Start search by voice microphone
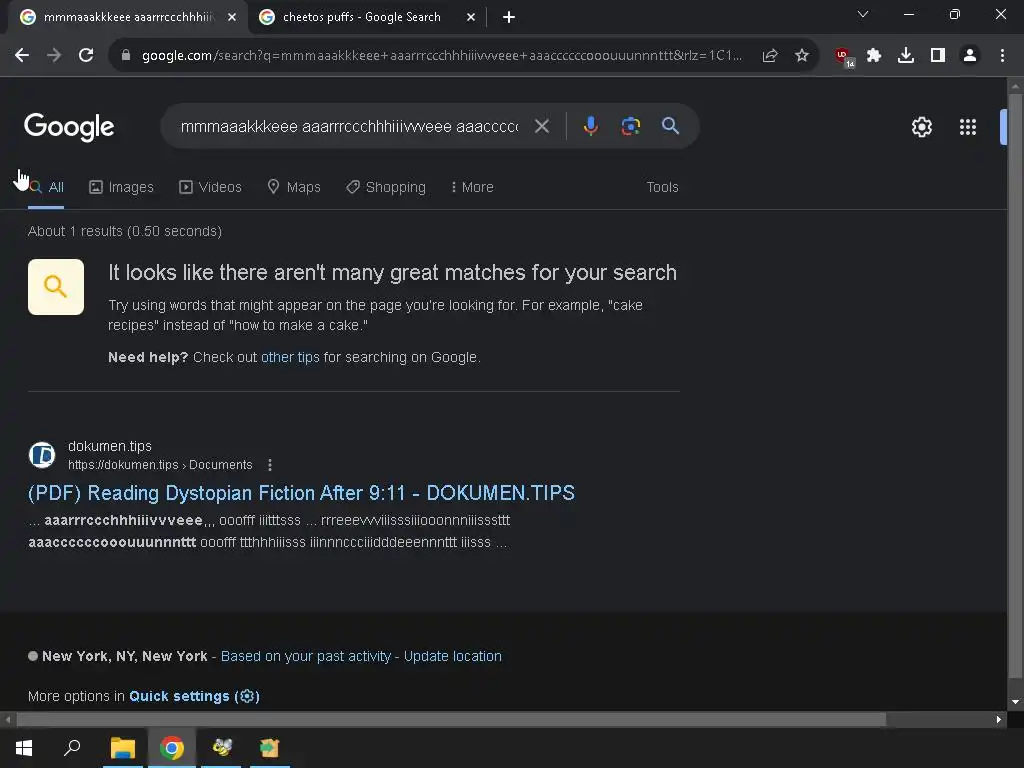1024x768 pixels. click(x=590, y=126)
